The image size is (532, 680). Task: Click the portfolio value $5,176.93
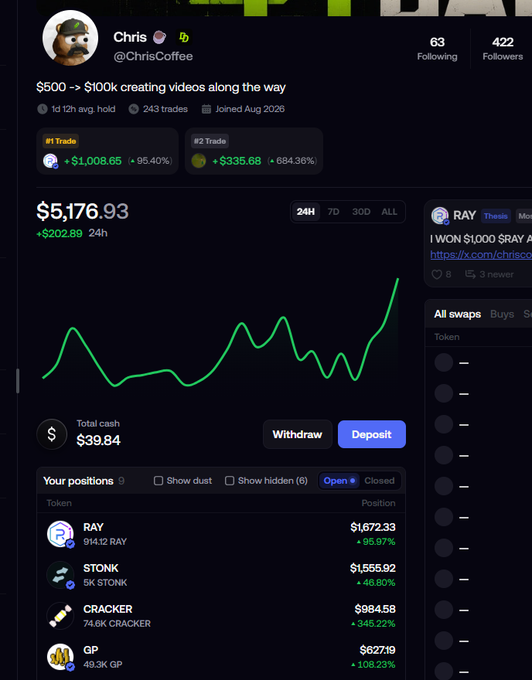(x=82, y=211)
